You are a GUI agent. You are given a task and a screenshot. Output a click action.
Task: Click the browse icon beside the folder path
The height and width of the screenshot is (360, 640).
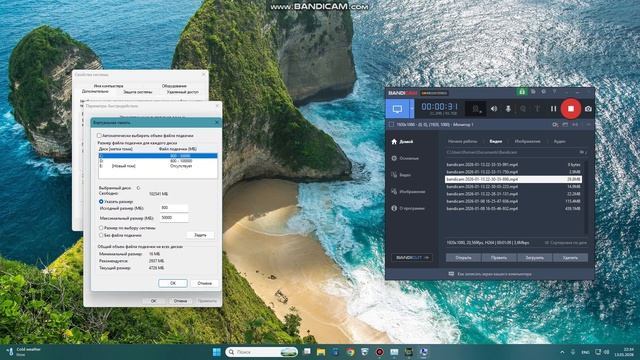tap(582, 153)
